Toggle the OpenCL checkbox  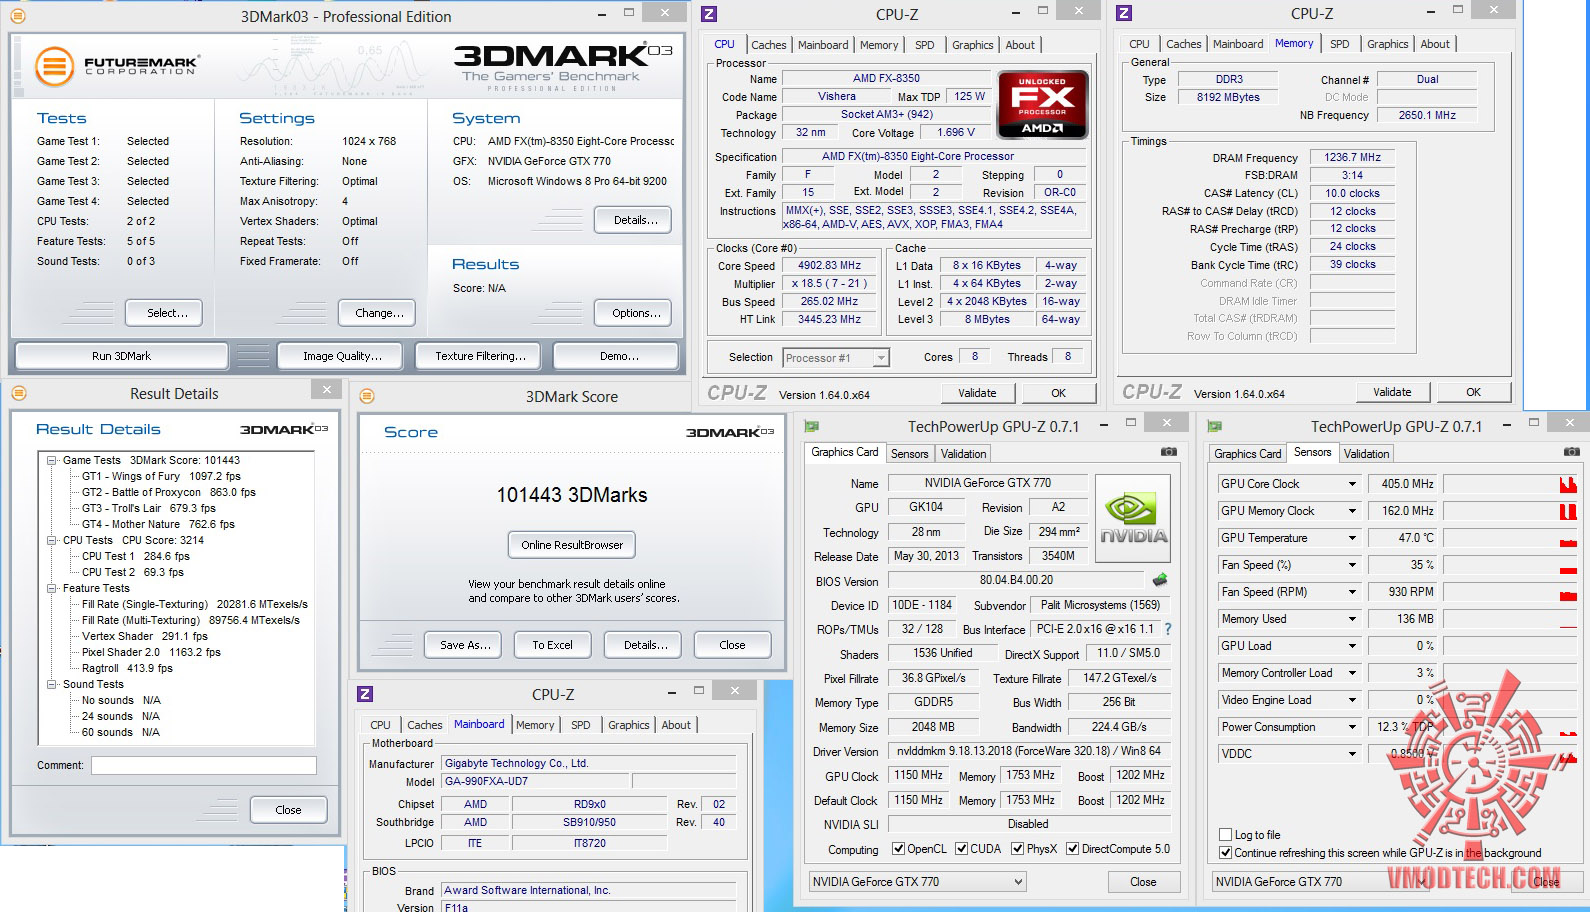898,849
